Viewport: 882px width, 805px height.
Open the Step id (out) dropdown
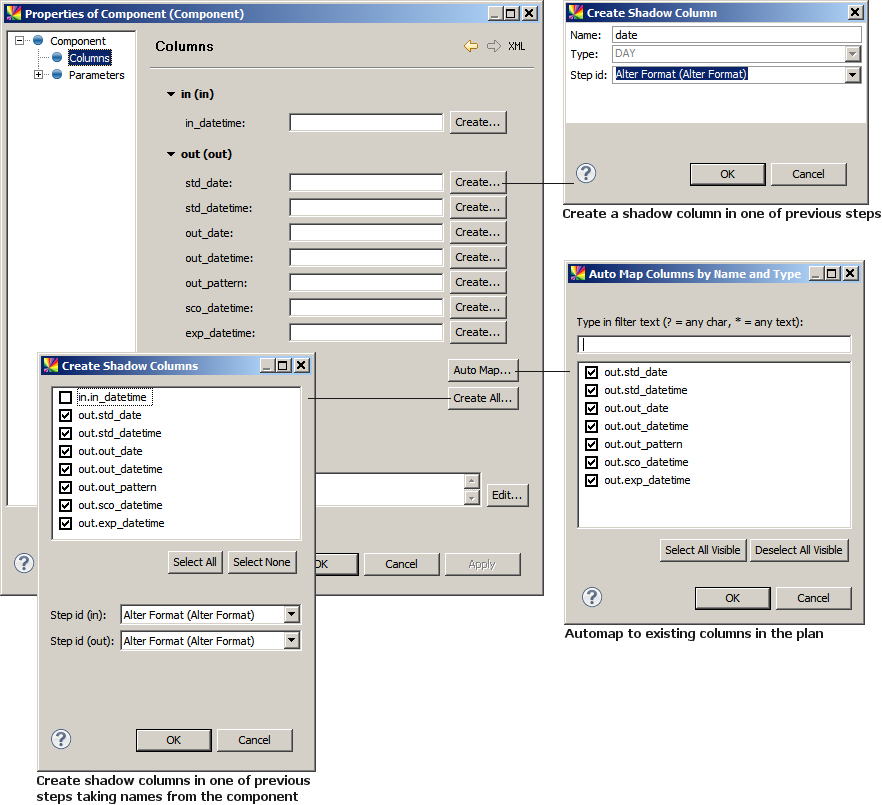(x=291, y=641)
